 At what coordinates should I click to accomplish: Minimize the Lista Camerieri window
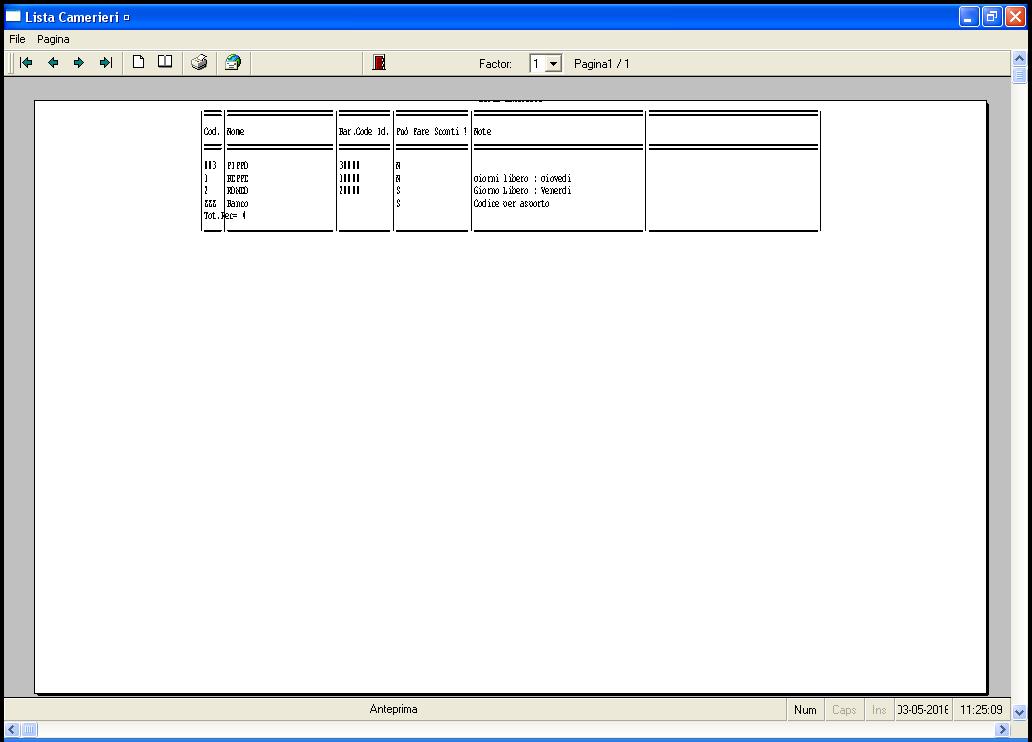(x=969, y=16)
